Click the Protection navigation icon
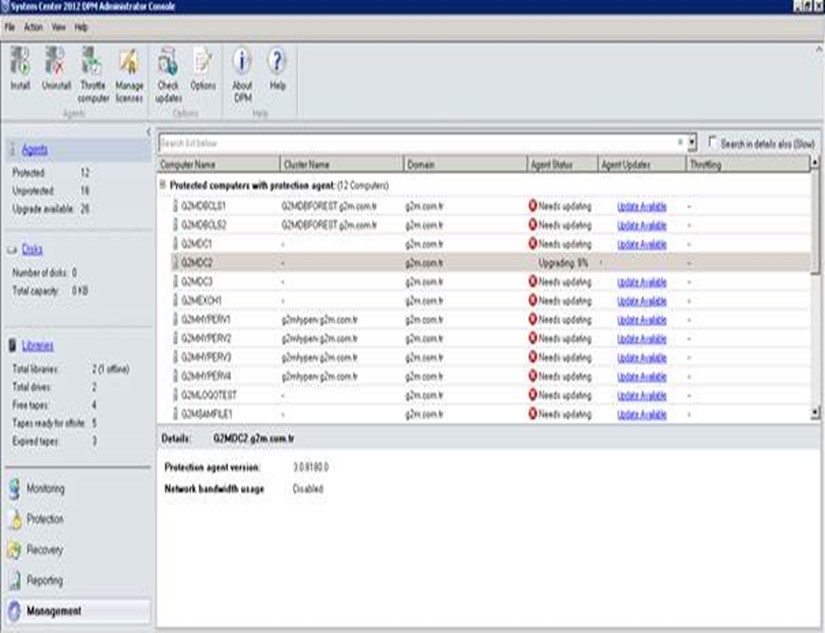Viewport: 825px width, 633px height. tap(15, 519)
